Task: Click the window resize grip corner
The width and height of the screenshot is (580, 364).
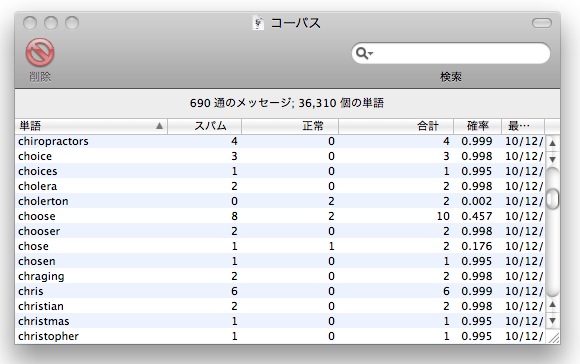Action: pos(553,337)
